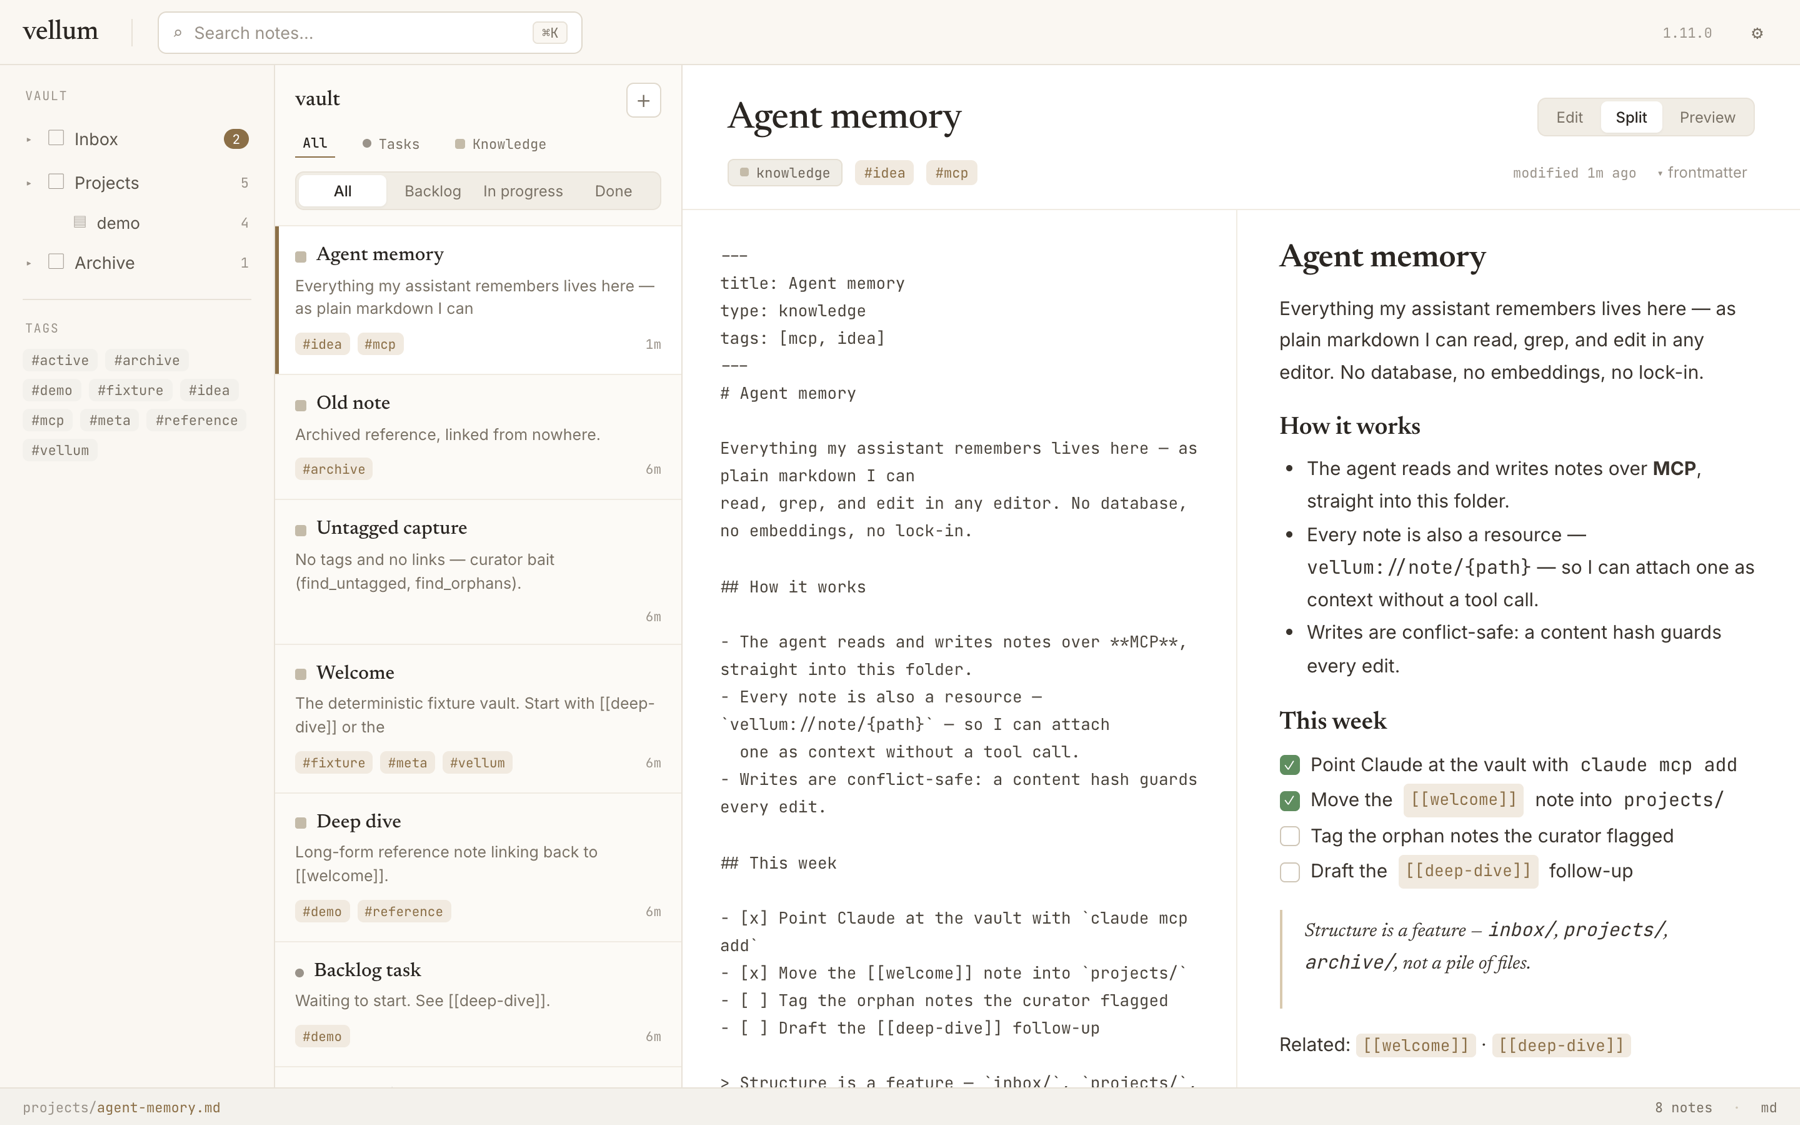
Task: Filter by #meta tag in sidebar
Action: point(110,420)
